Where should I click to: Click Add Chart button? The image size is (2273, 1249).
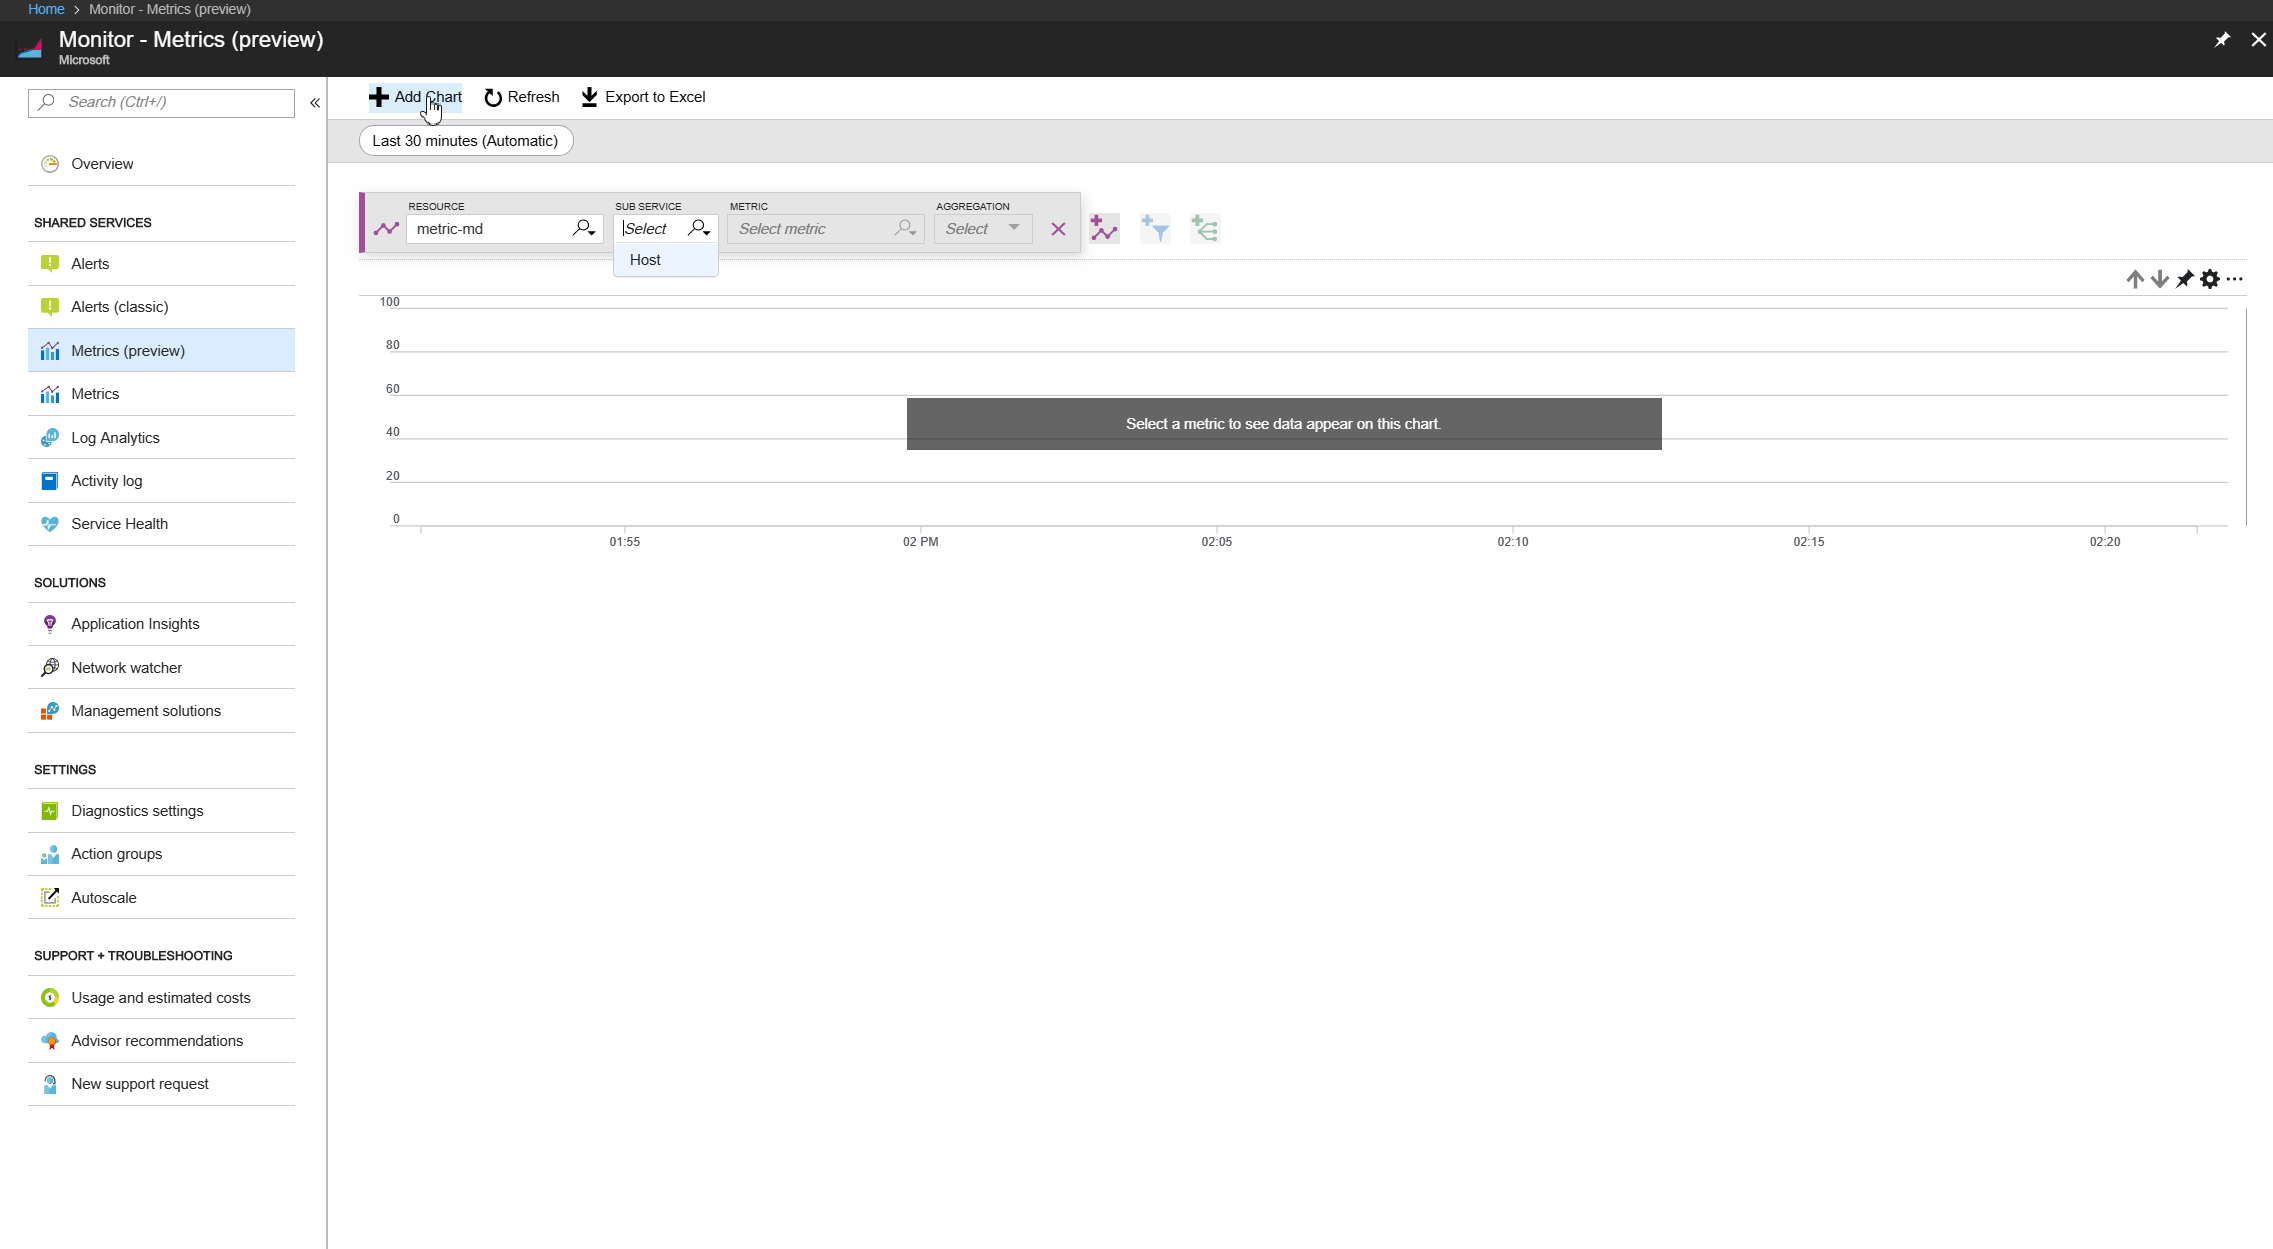415,97
